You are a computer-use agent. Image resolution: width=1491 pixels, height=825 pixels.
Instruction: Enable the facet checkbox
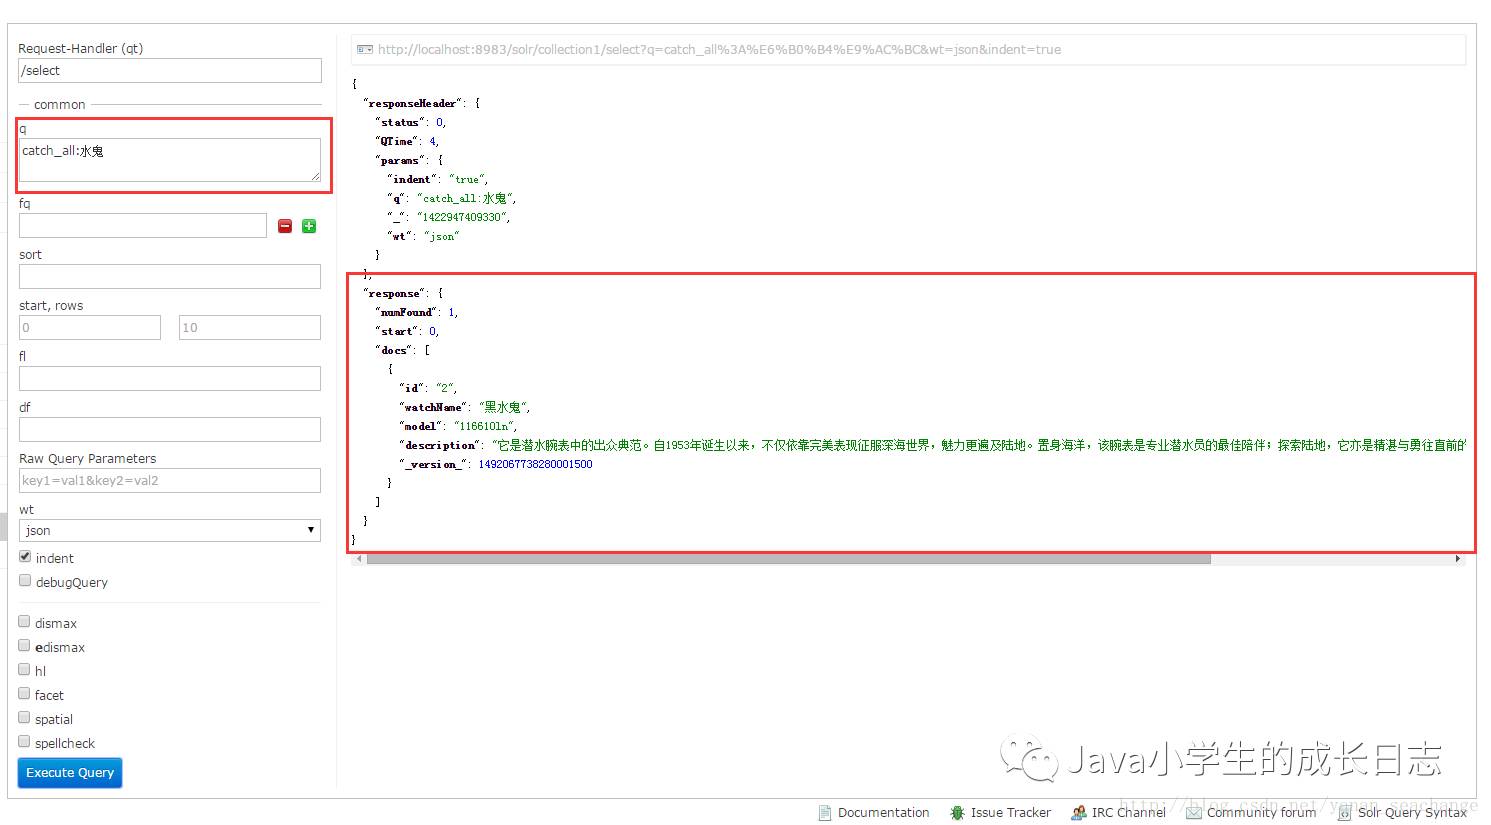[x=25, y=694]
